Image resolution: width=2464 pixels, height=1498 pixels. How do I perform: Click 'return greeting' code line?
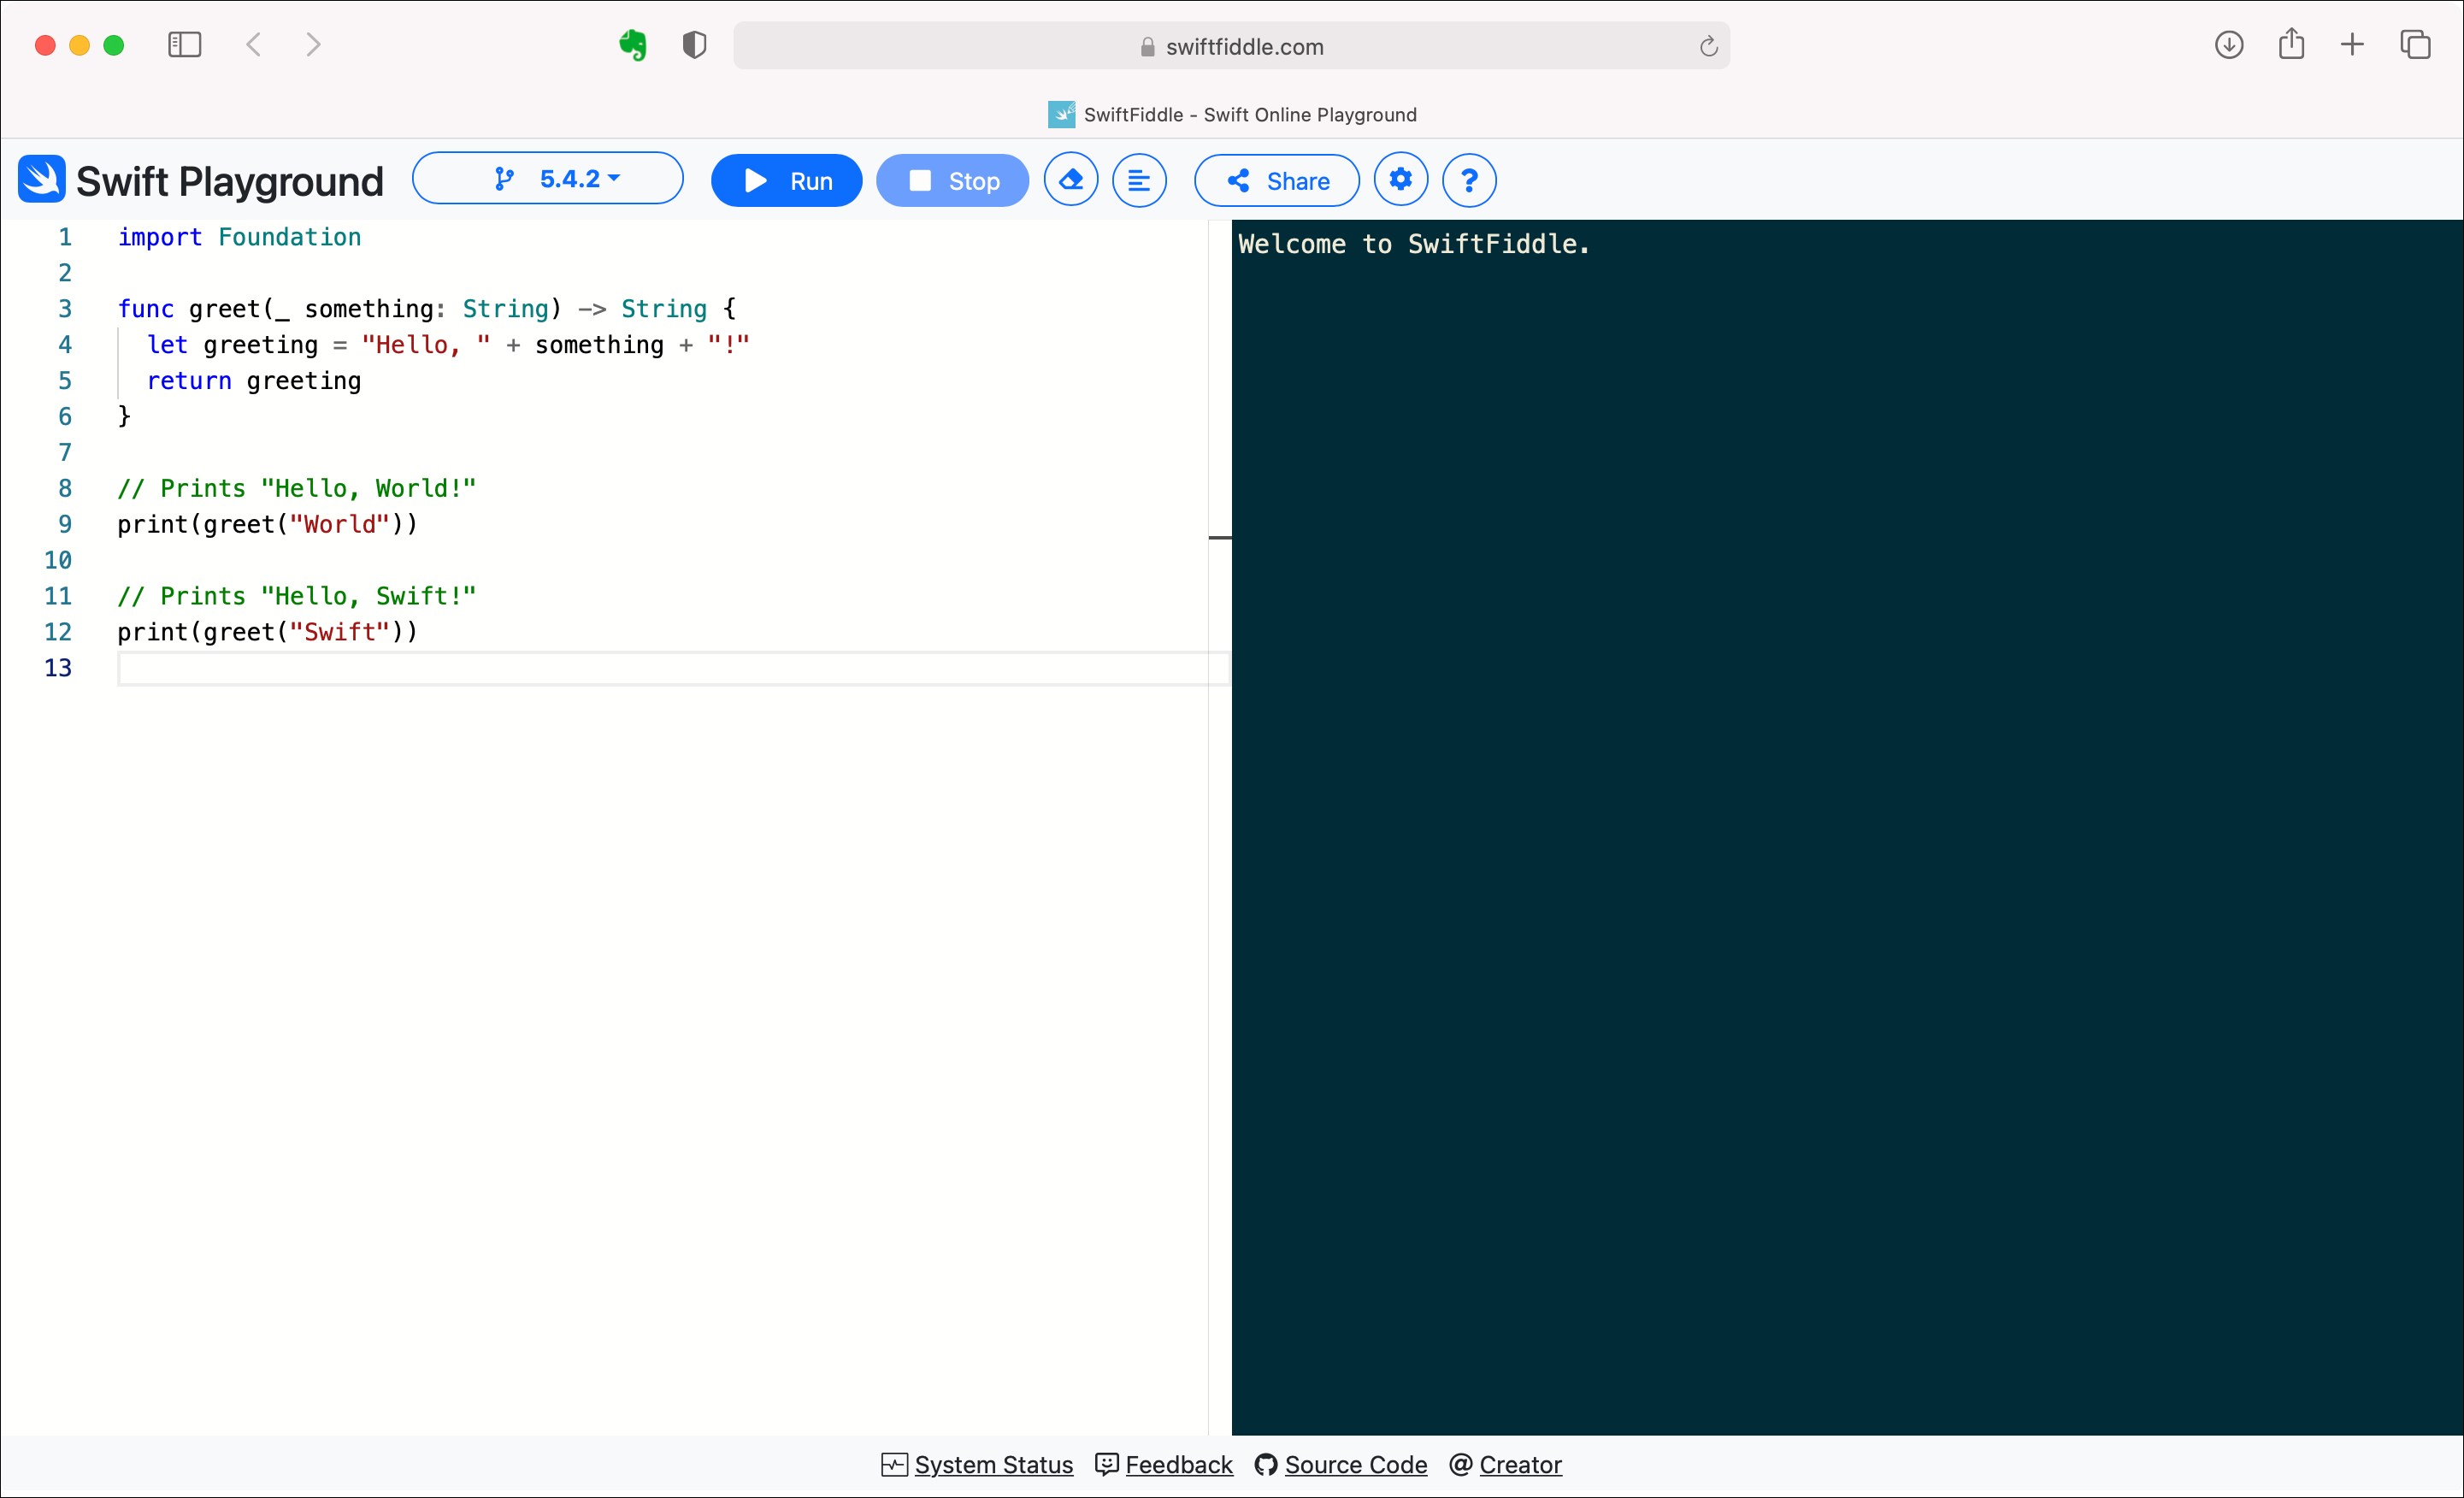(x=254, y=381)
